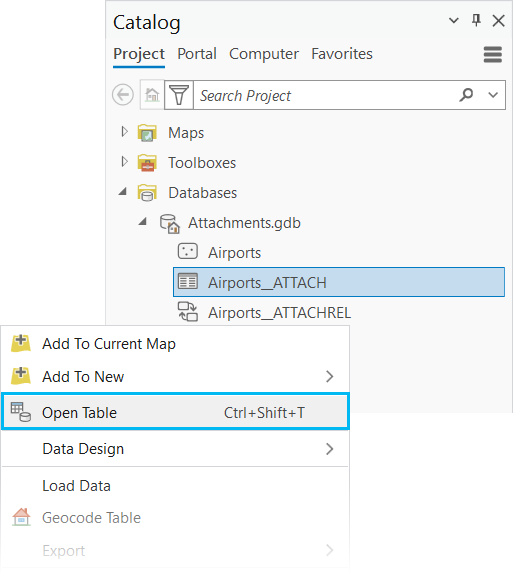The height and width of the screenshot is (573, 513).
Task: Click the Airports feature class icon
Action: click(187, 252)
